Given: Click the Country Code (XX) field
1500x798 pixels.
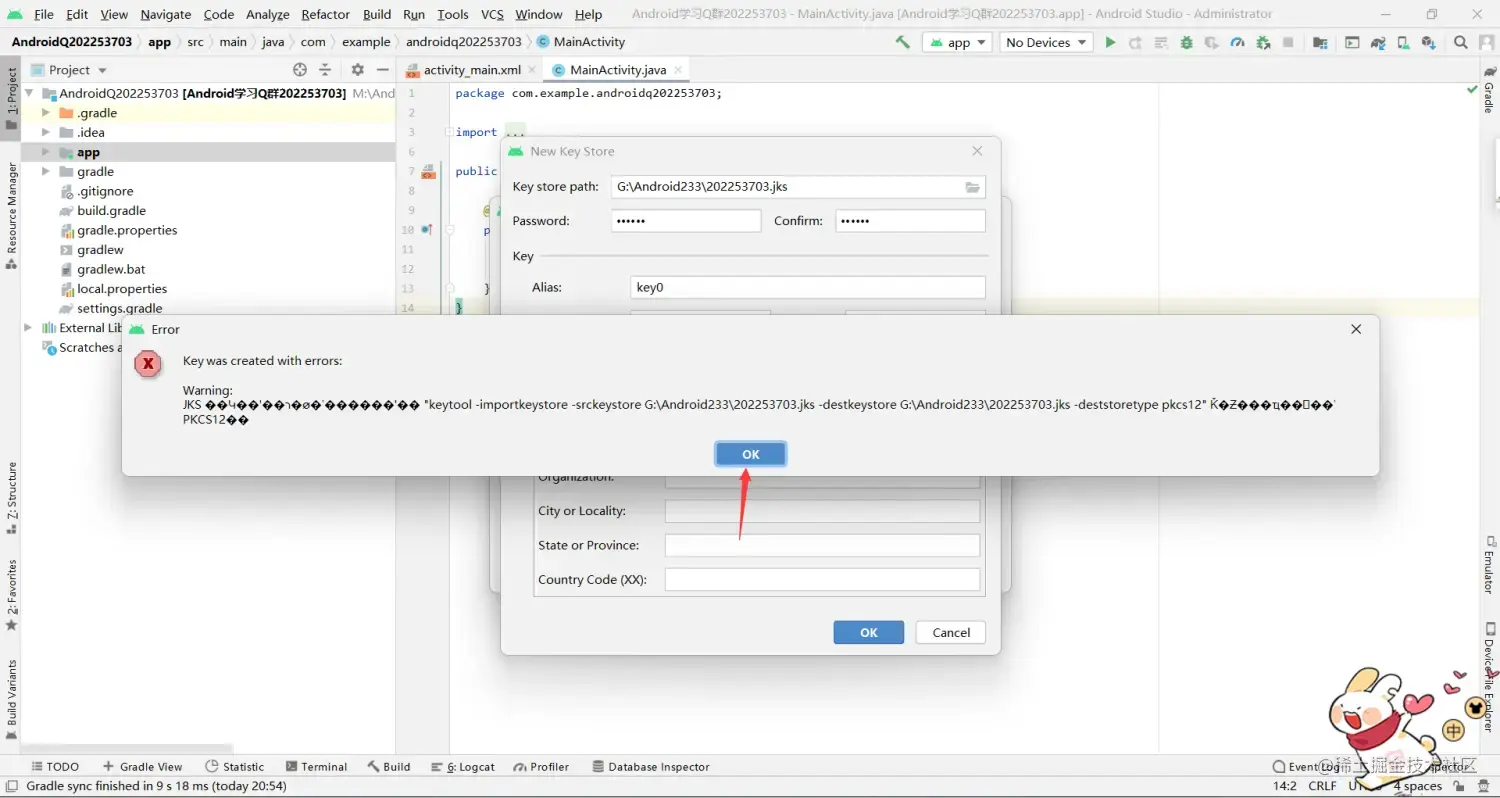Looking at the screenshot, I should pos(822,580).
